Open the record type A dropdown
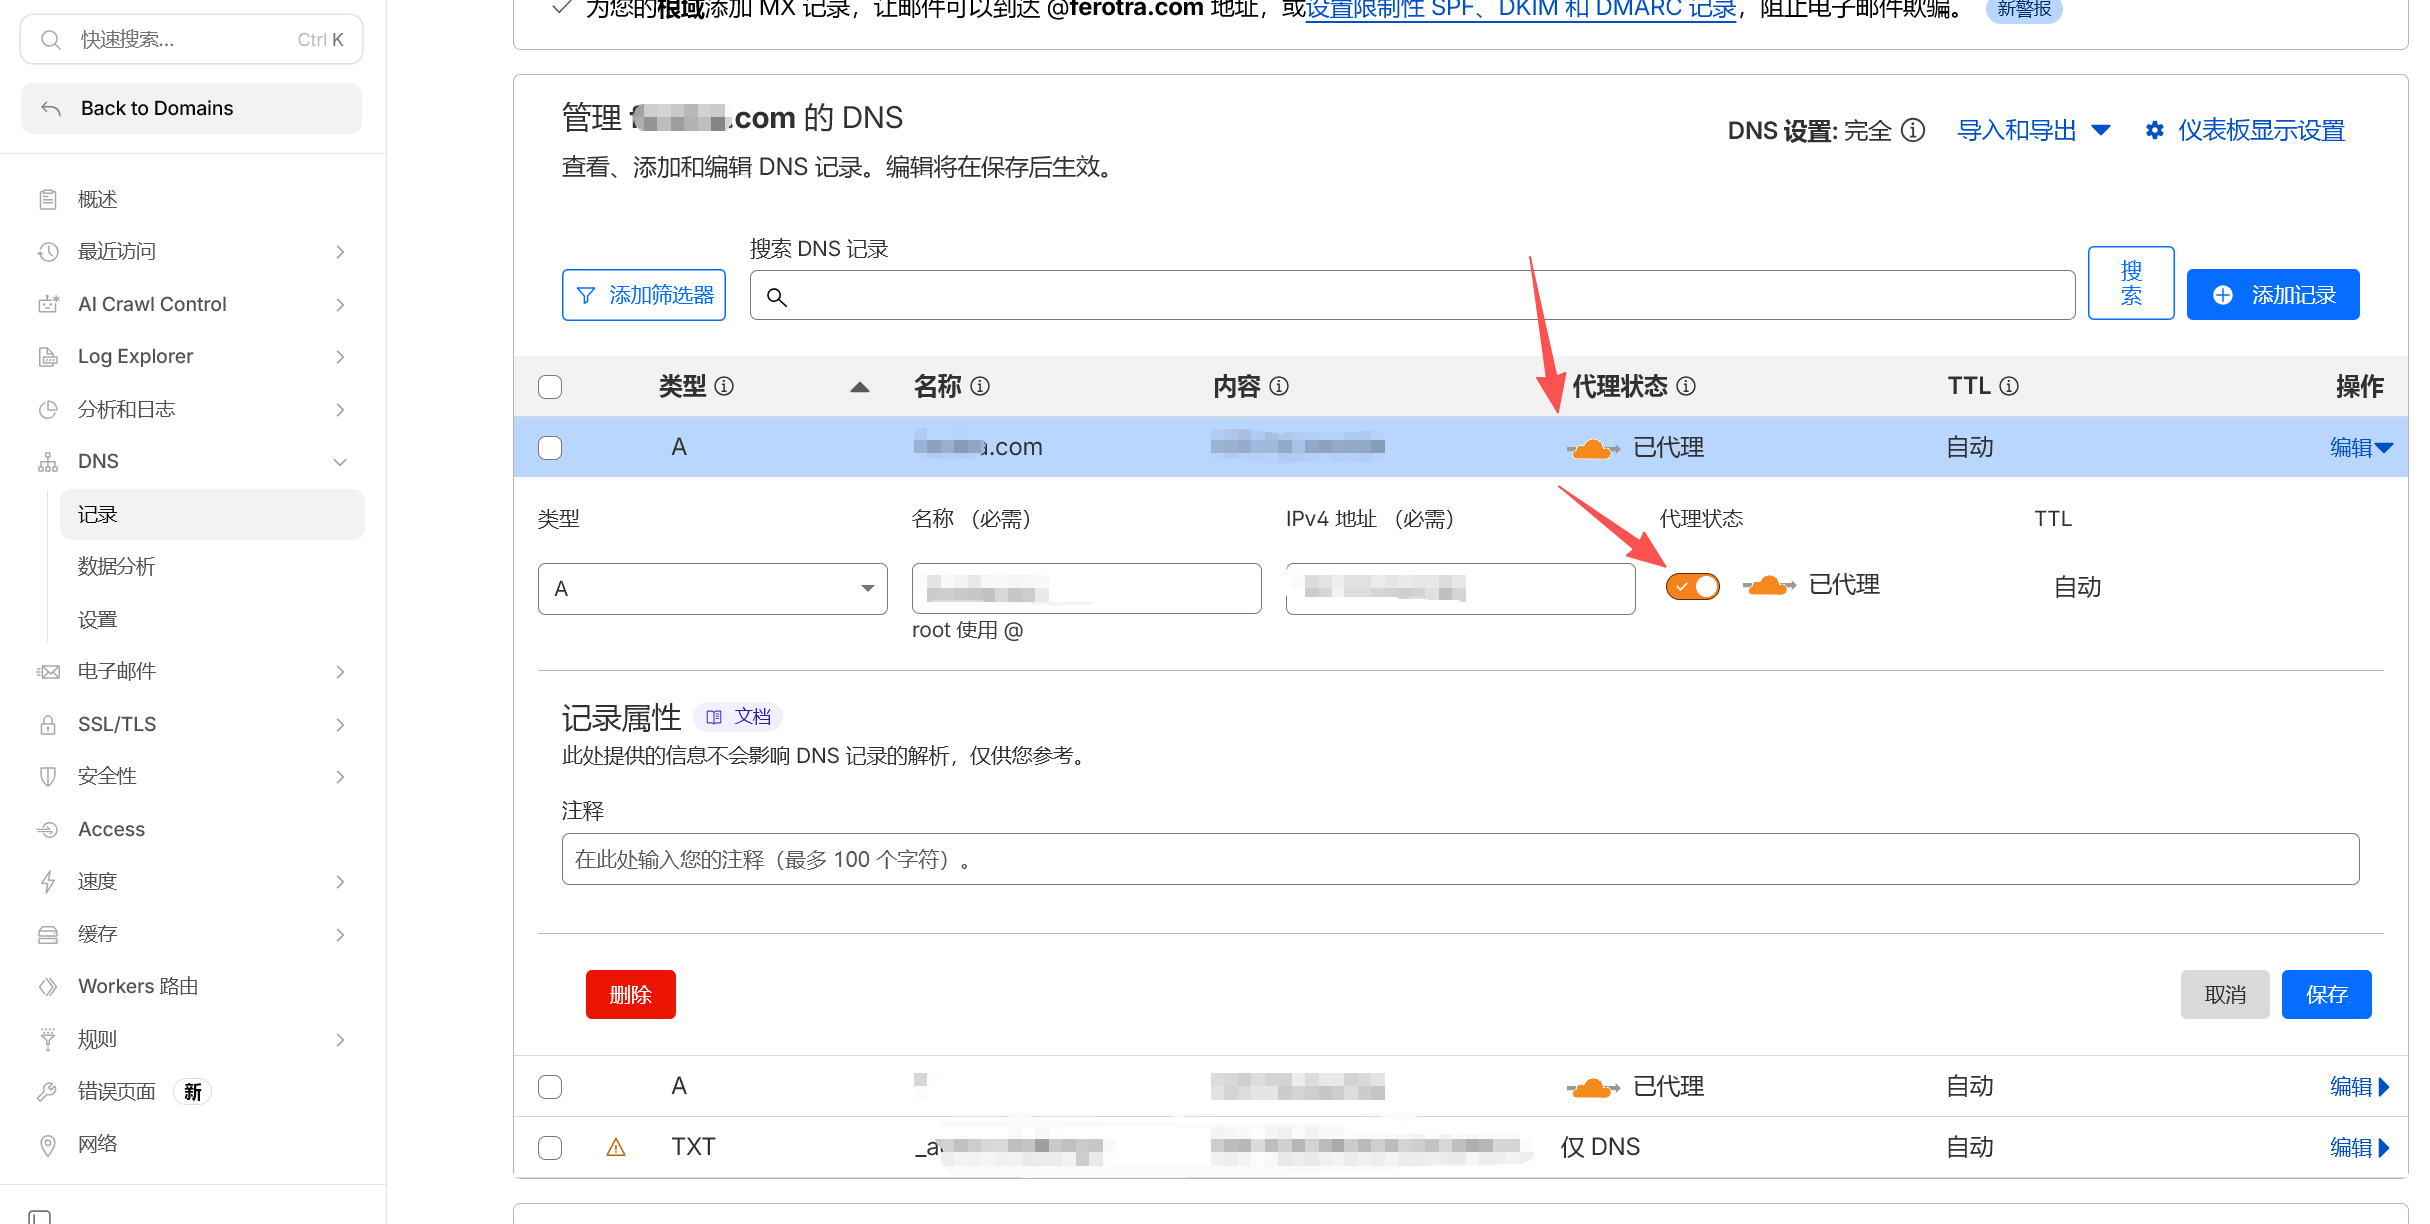The image size is (2430, 1224). click(x=712, y=589)
